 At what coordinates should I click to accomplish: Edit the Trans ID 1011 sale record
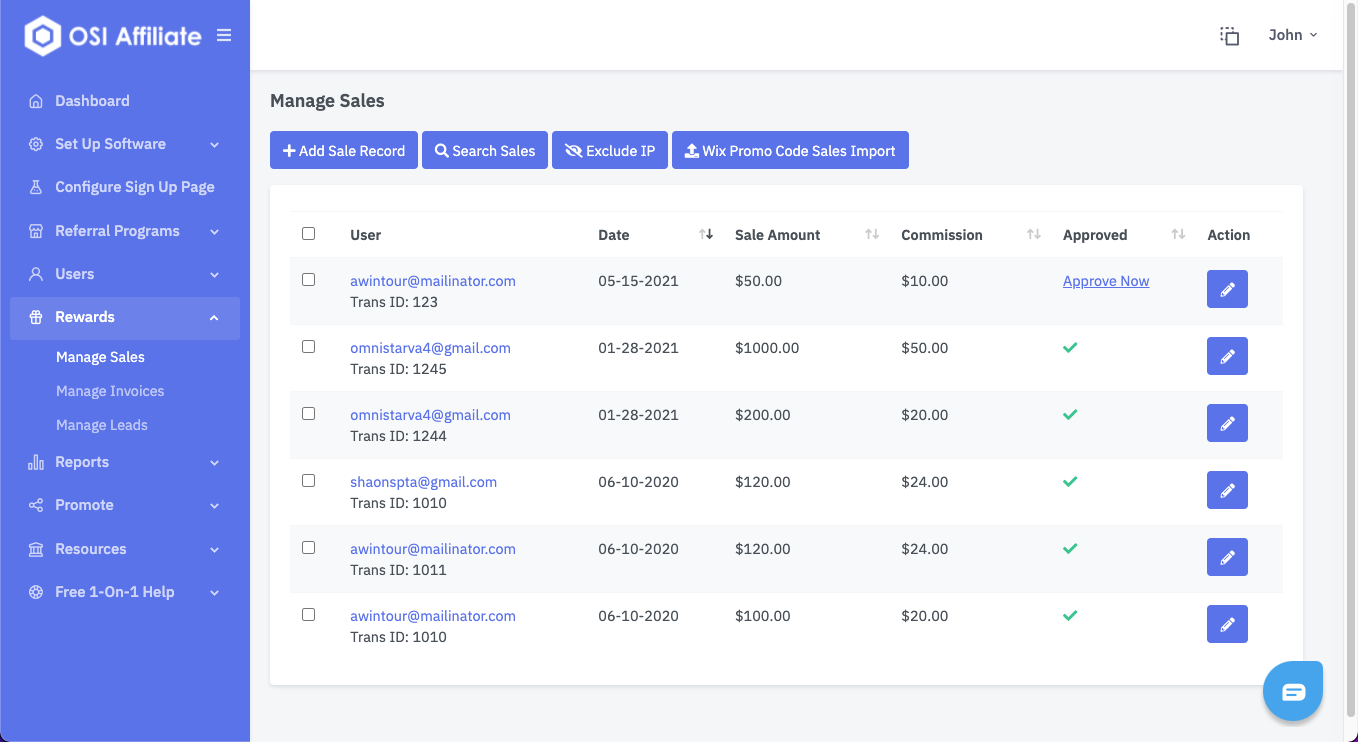click(x=1227, y=557)
